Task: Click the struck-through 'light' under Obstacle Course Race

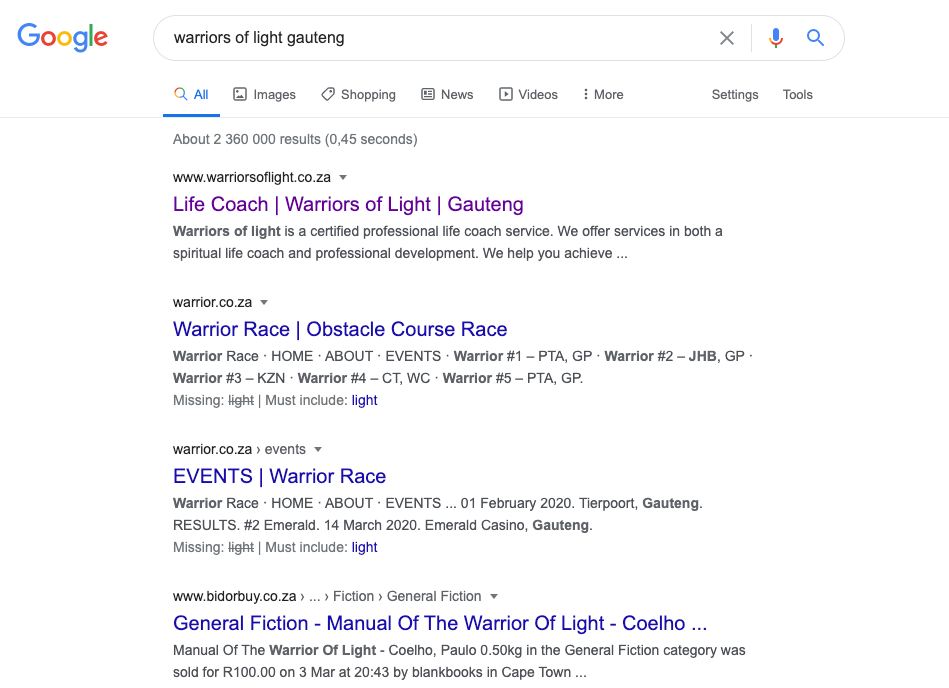Action: click(241, 401)
